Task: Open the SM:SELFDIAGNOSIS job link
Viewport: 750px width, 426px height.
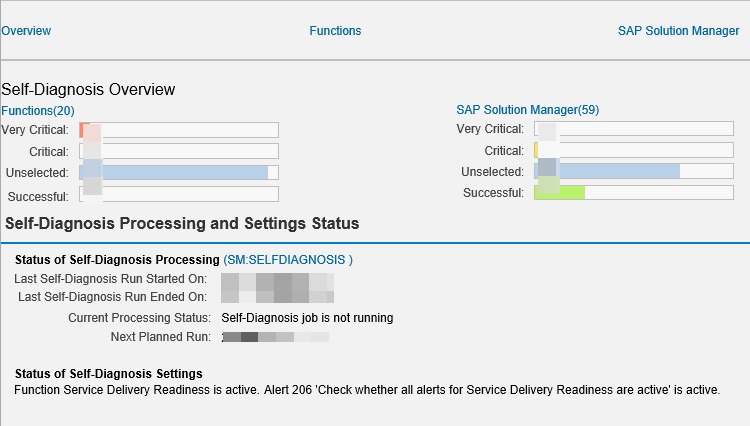Action: pyautogui.click(x=288, y=260)
